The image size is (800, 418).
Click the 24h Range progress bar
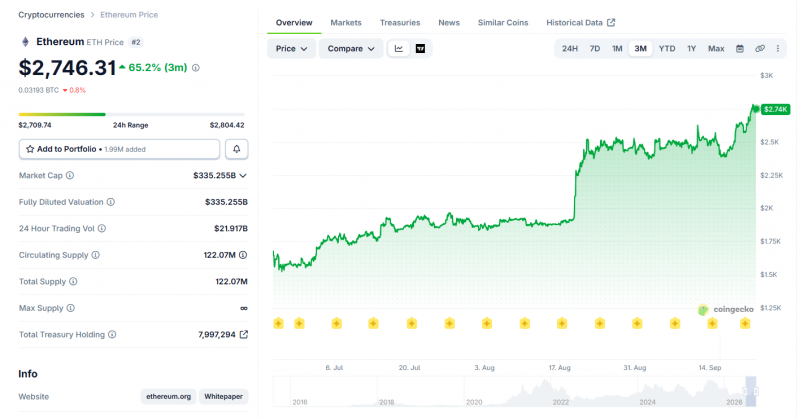[132, 114]
